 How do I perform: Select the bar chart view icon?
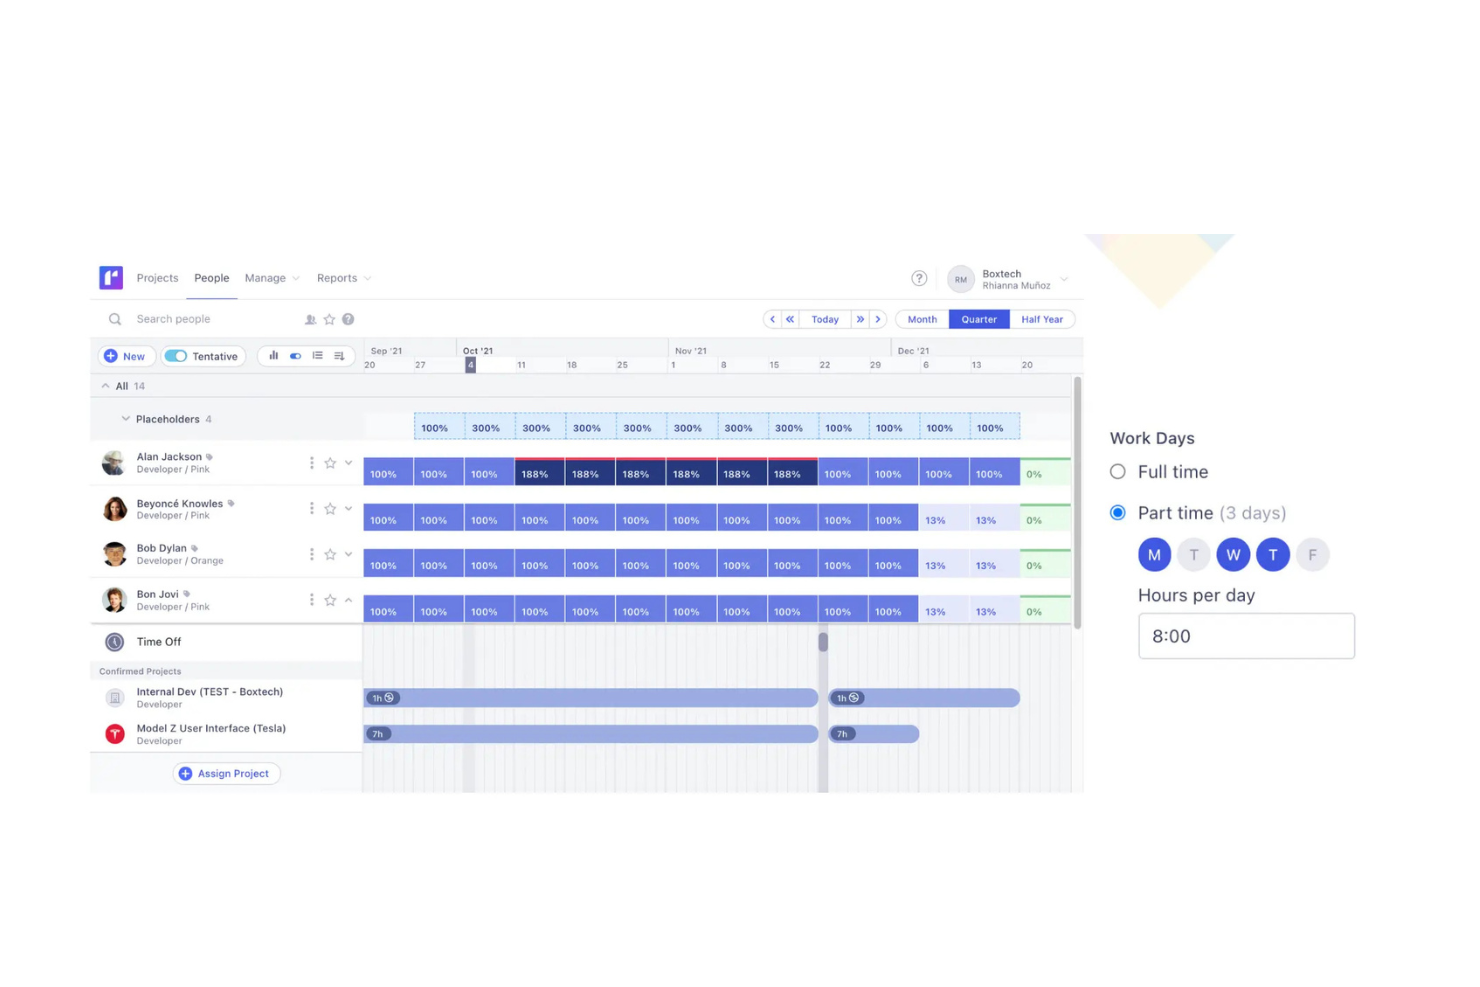pyautogui.click(x=273, y=355)
